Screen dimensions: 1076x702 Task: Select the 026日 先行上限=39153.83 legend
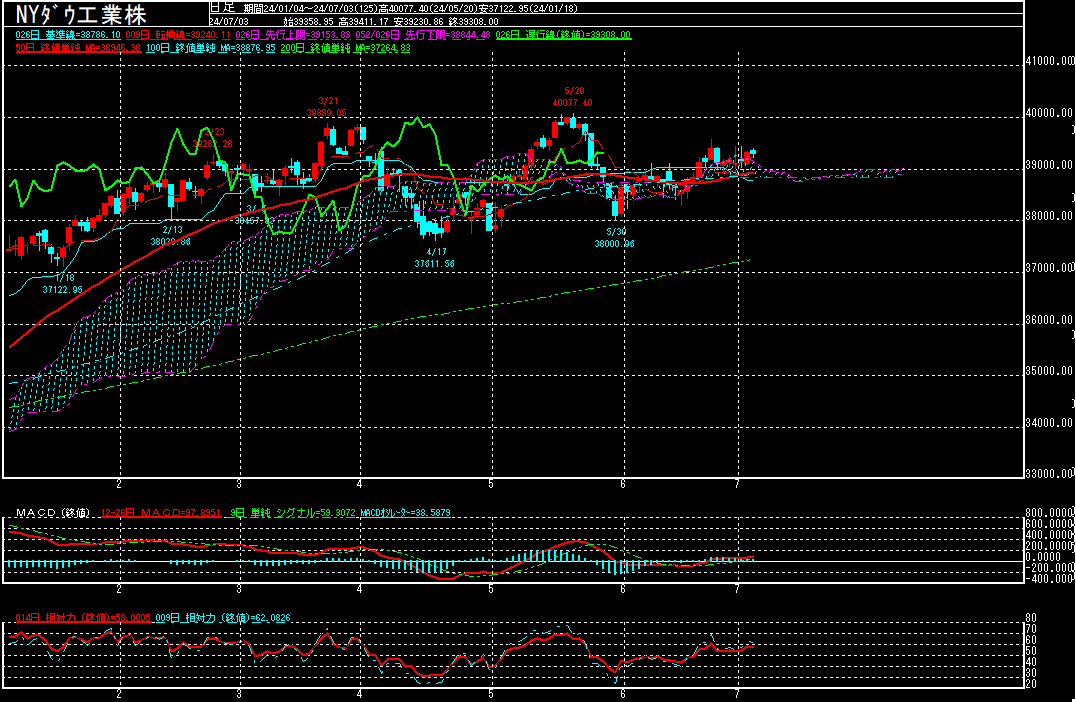(293, 35)
